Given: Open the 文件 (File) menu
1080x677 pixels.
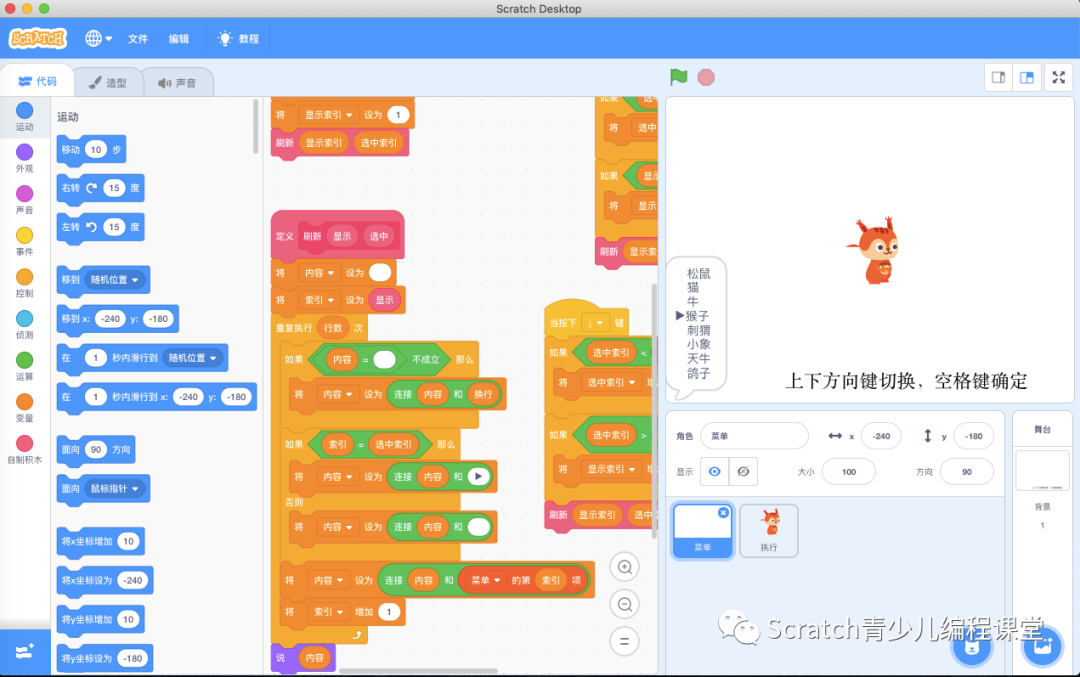Looking at the screenshot, I should (138, 39).
